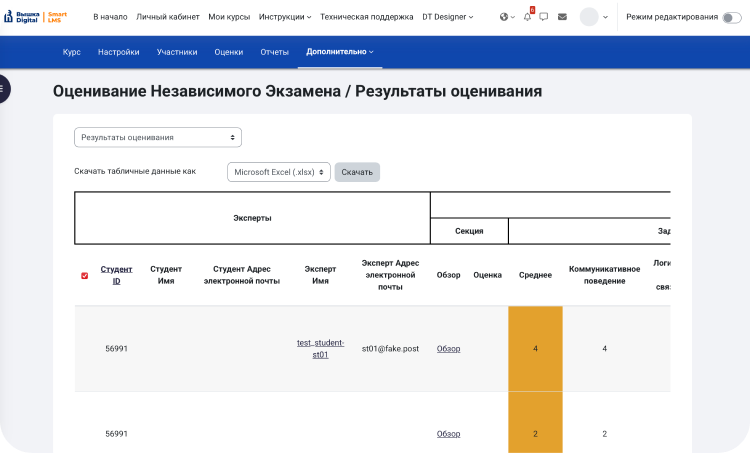This screenshot has width=750, height=453.
Task: Click the Секция header cell
Action: click(x=469, y=231)
